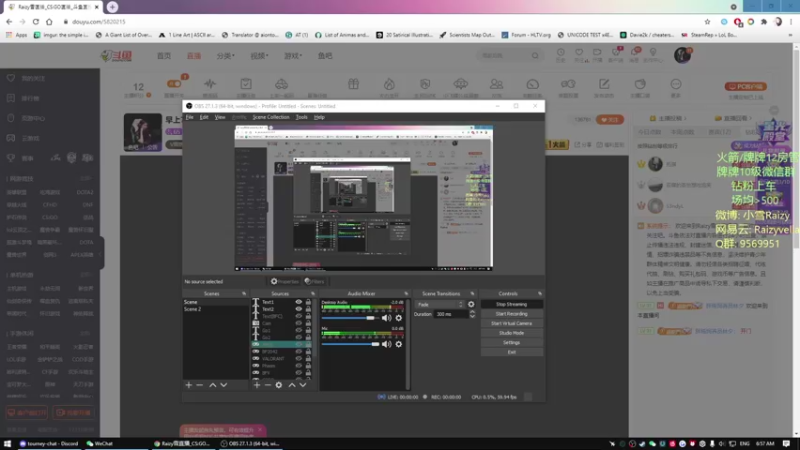The image size is (800, 450).
Task: Toggle lock on Cam source
Action: tap(308, 323)
